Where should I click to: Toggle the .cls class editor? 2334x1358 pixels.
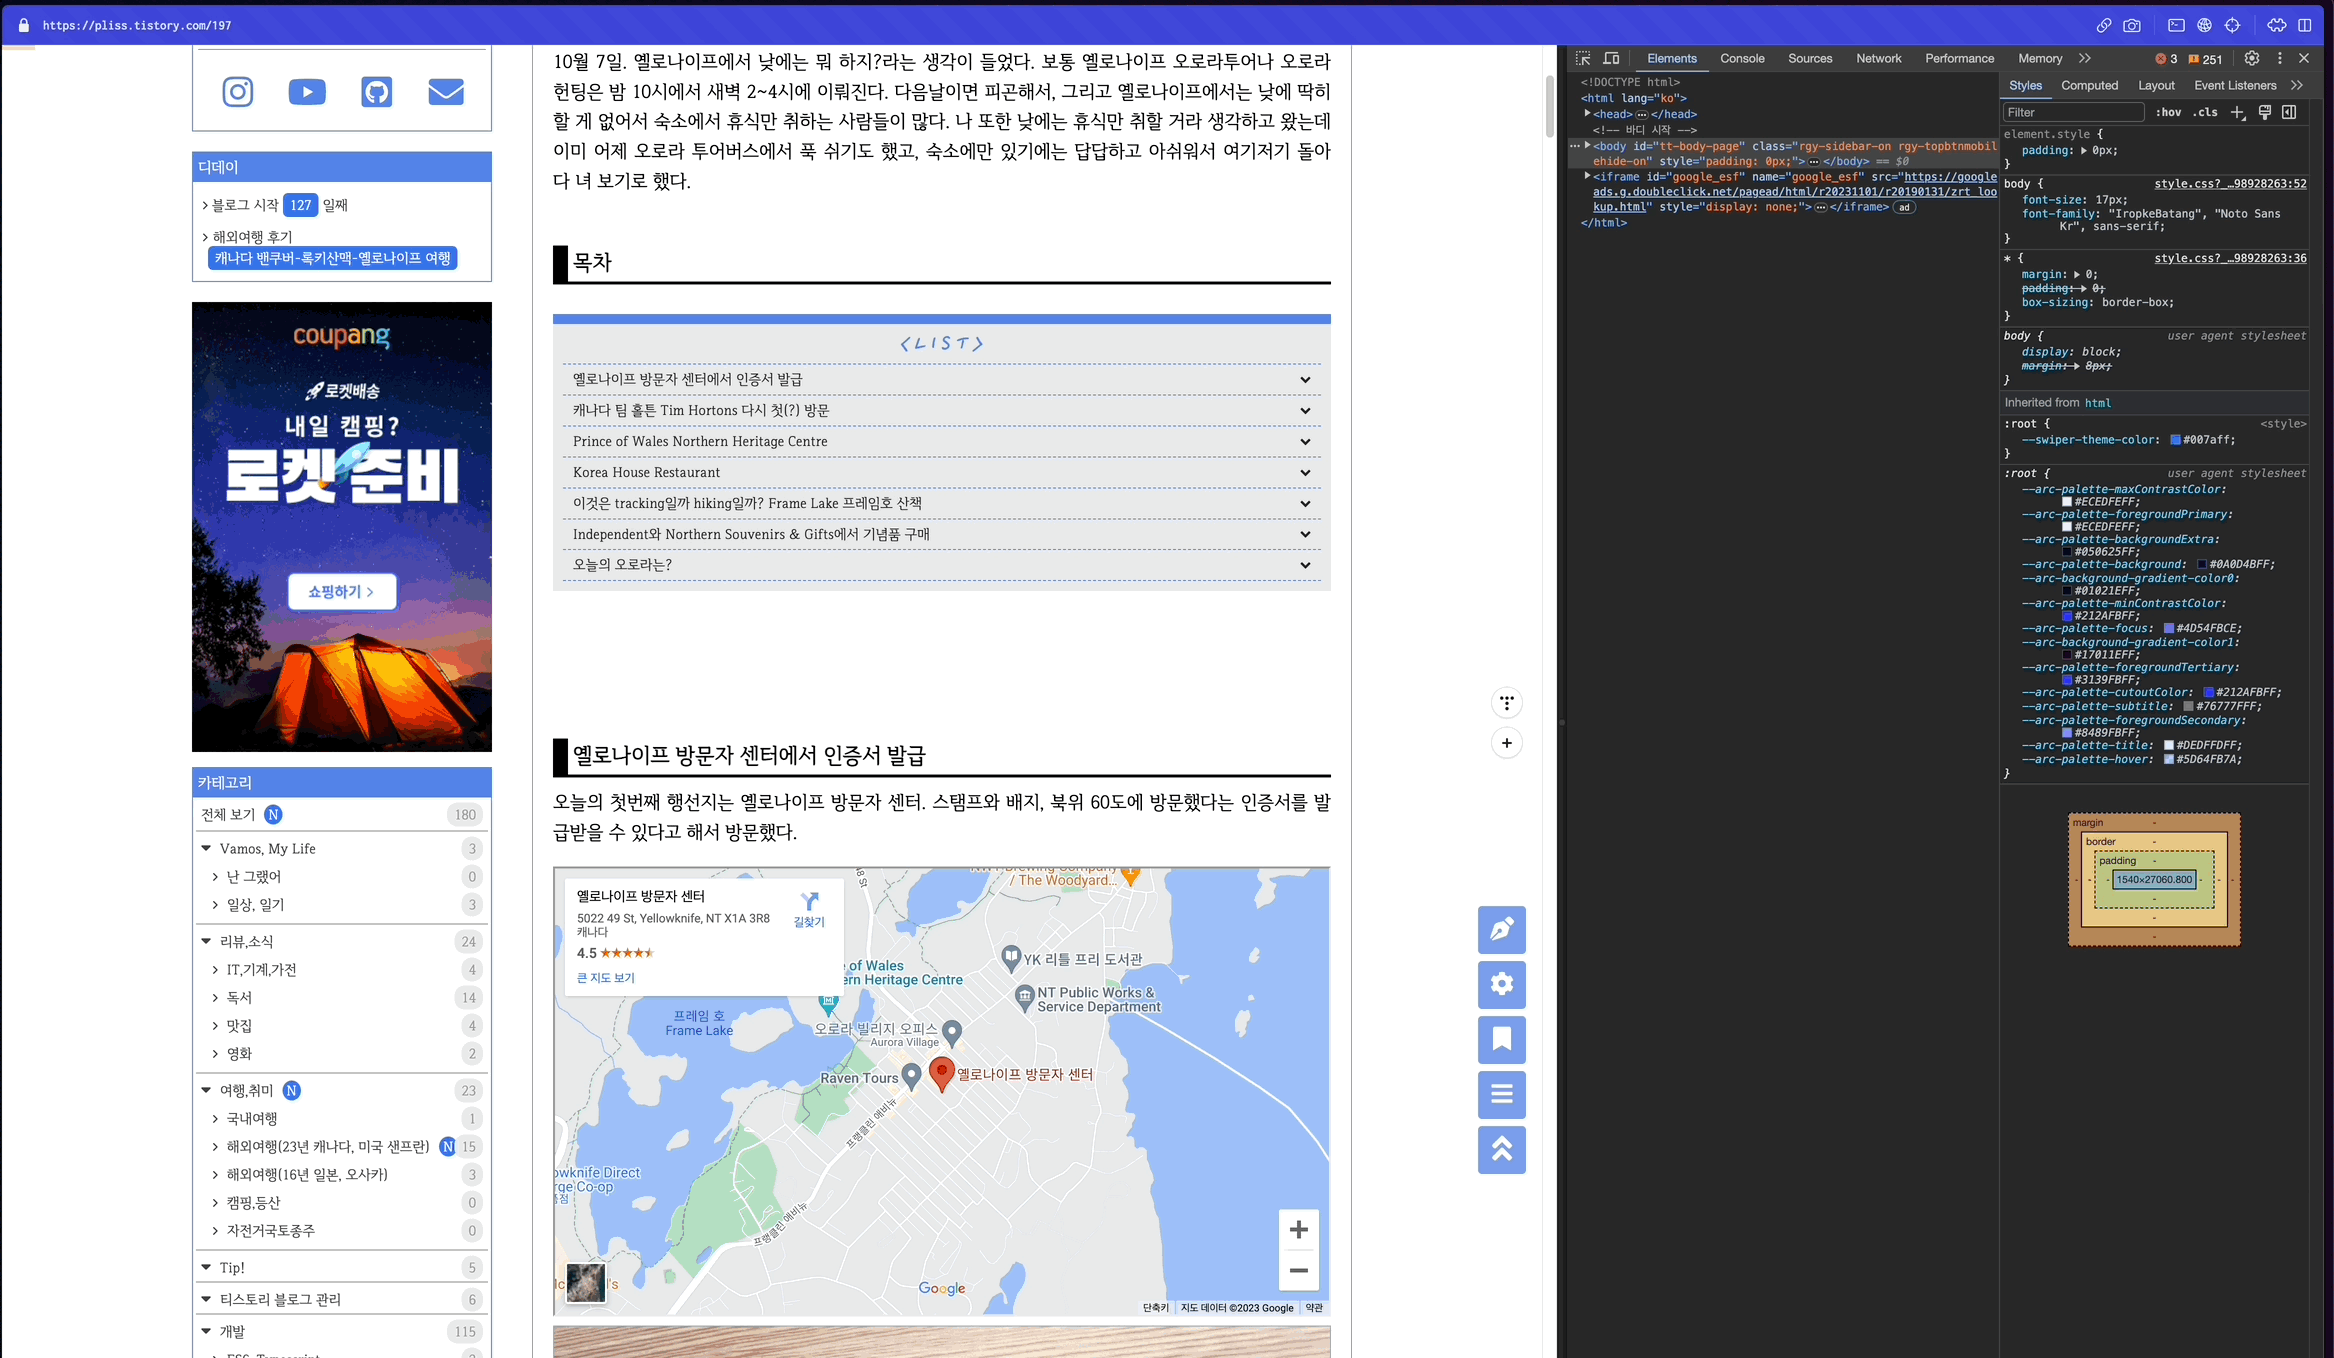tap(2204, 112)
